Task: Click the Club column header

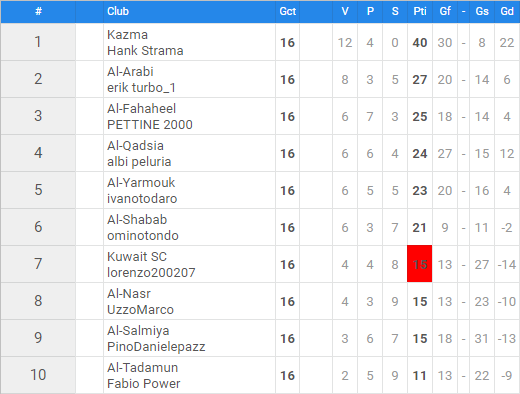Action: 118,11
